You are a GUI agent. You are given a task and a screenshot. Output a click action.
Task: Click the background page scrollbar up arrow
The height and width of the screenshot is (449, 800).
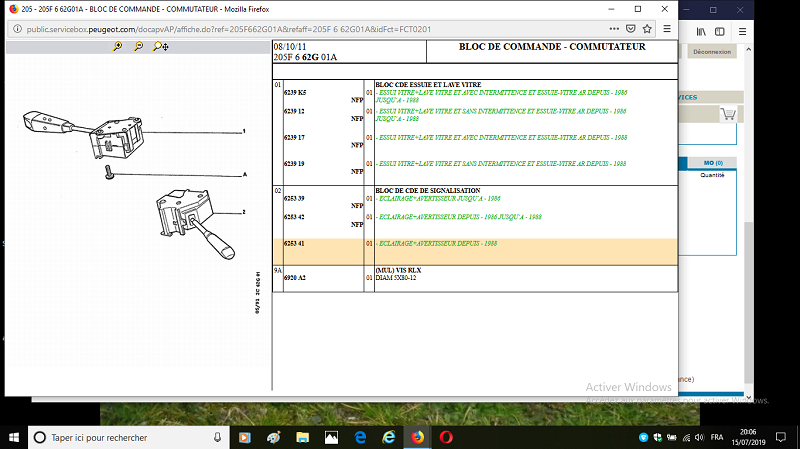coord(748,49)
